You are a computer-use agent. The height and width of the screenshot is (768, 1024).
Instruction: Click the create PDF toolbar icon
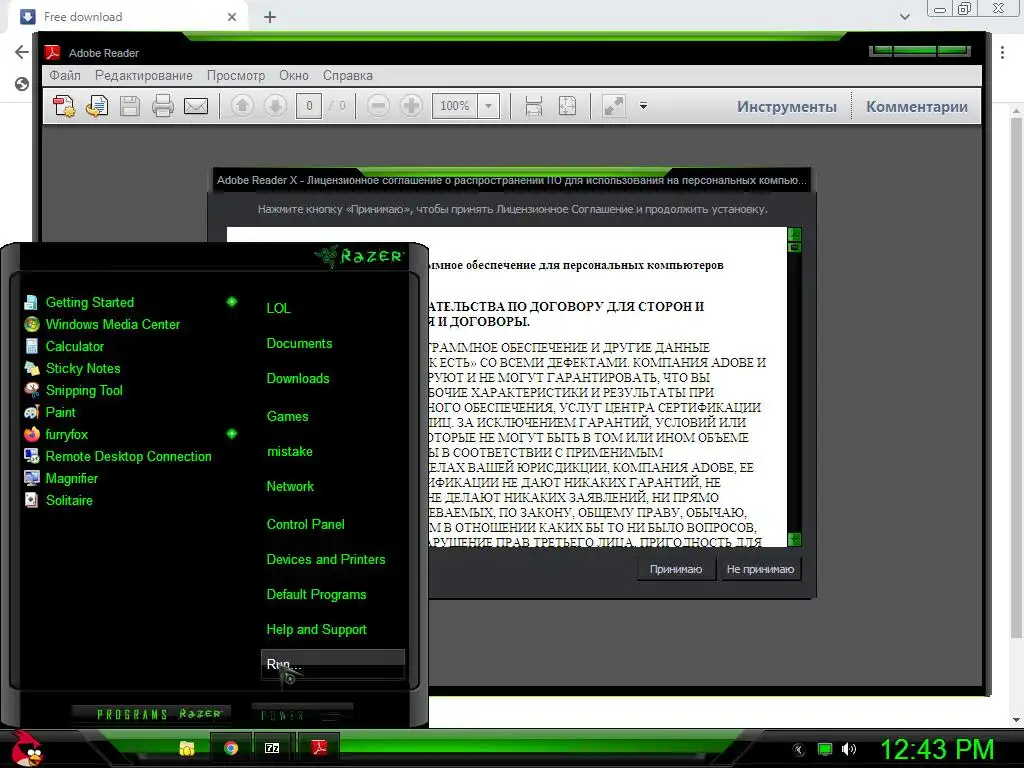click(64, 106)
